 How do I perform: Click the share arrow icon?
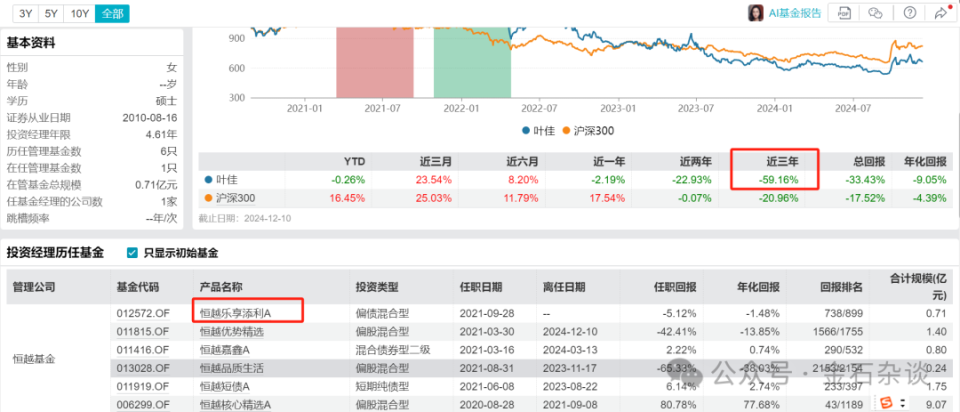(x=940, y=13)
